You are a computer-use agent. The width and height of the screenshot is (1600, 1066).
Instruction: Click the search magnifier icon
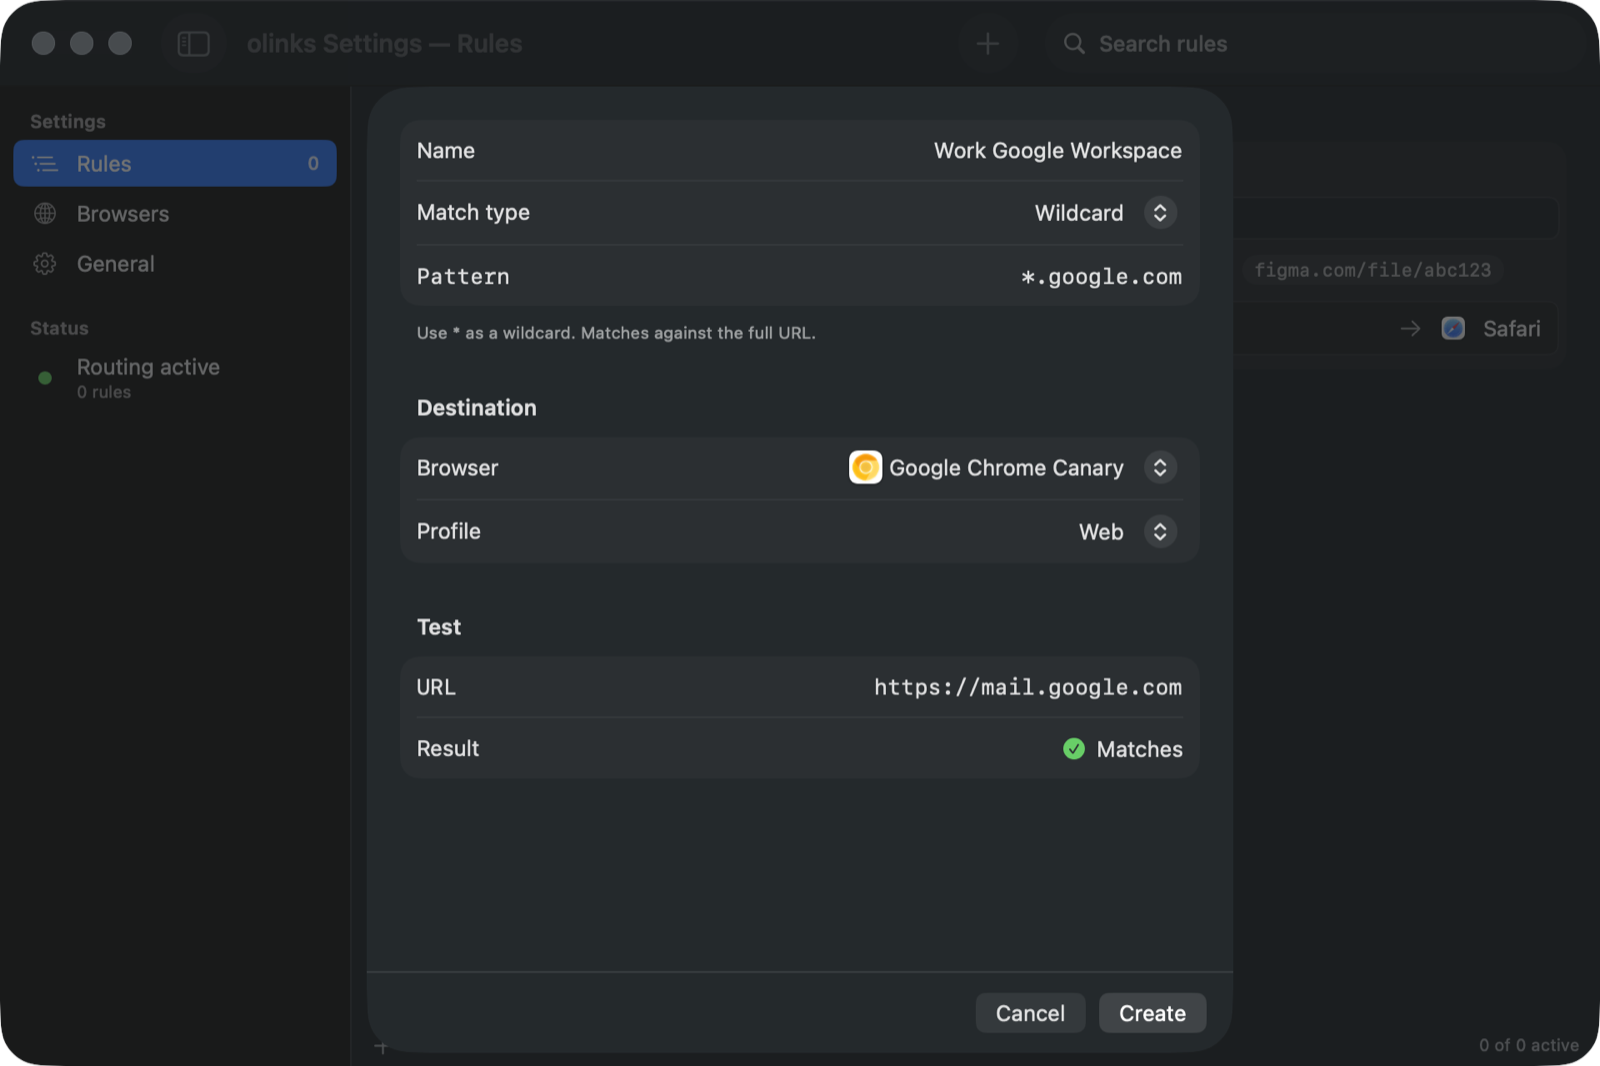click(x=1074, y=44)
